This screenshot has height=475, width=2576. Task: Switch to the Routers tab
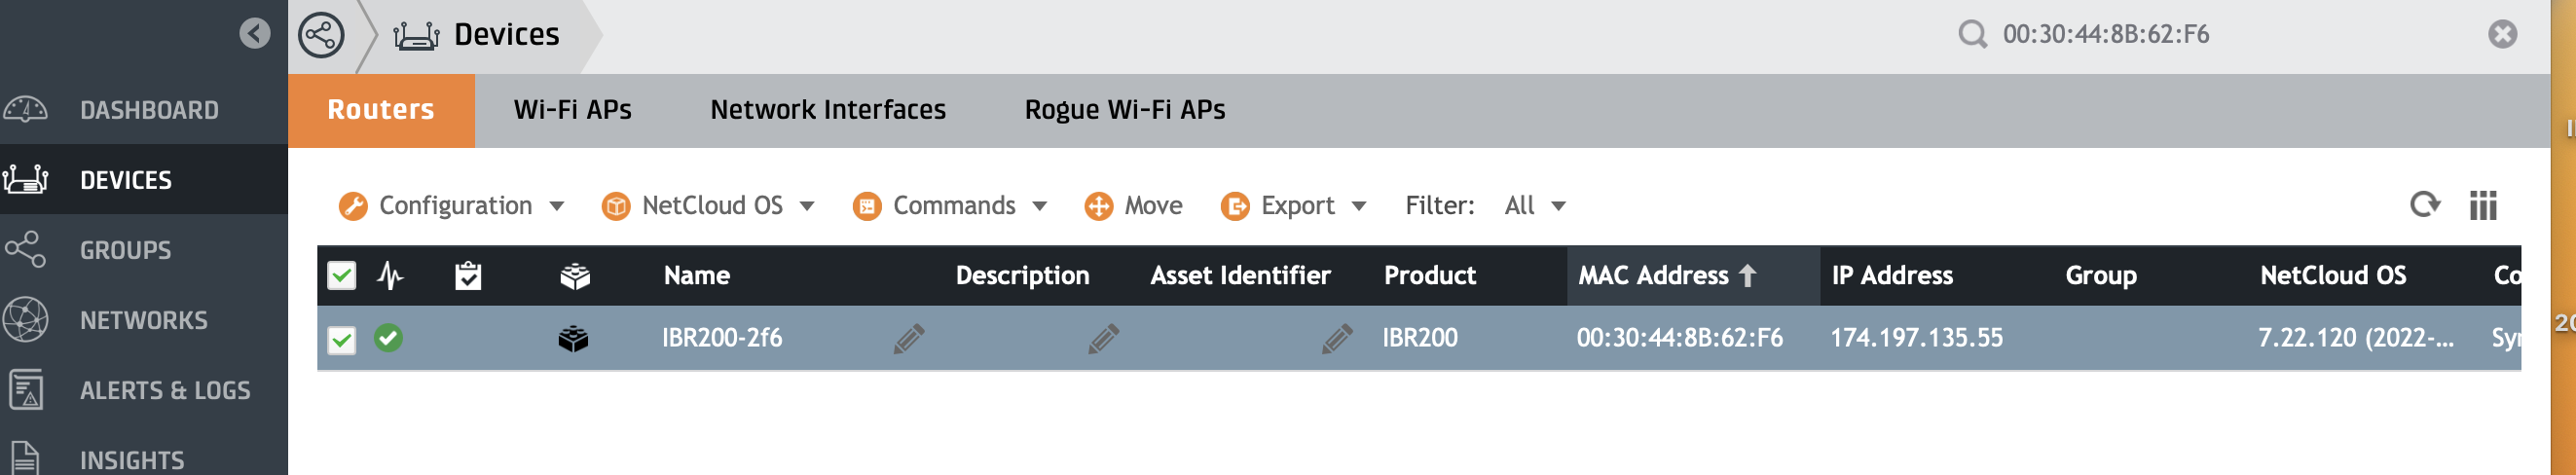381,110
